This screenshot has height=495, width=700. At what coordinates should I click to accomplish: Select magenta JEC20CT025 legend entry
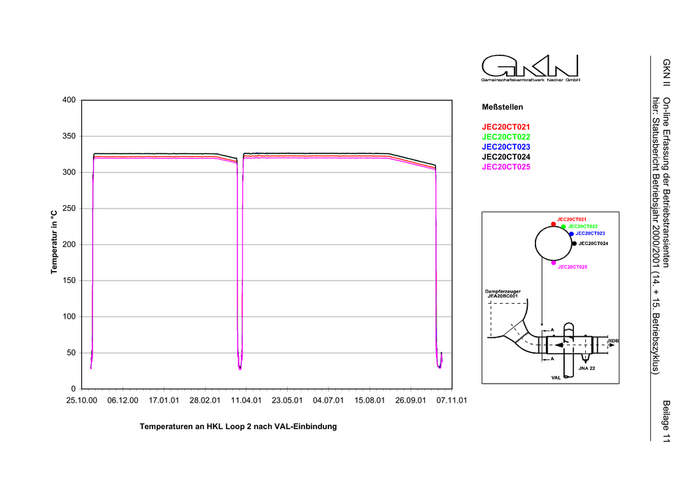click(x=506, y=167)
